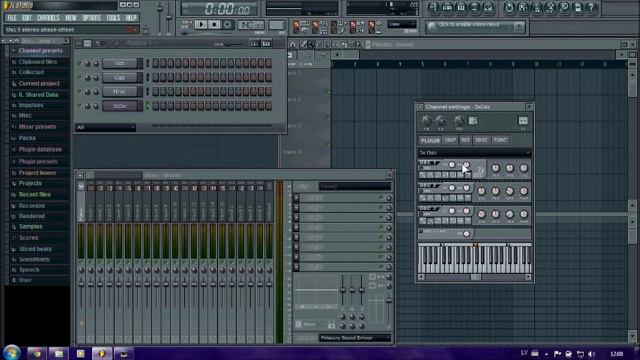Open Recent files in browser
640x360 pixels.
tap(34, 195)
